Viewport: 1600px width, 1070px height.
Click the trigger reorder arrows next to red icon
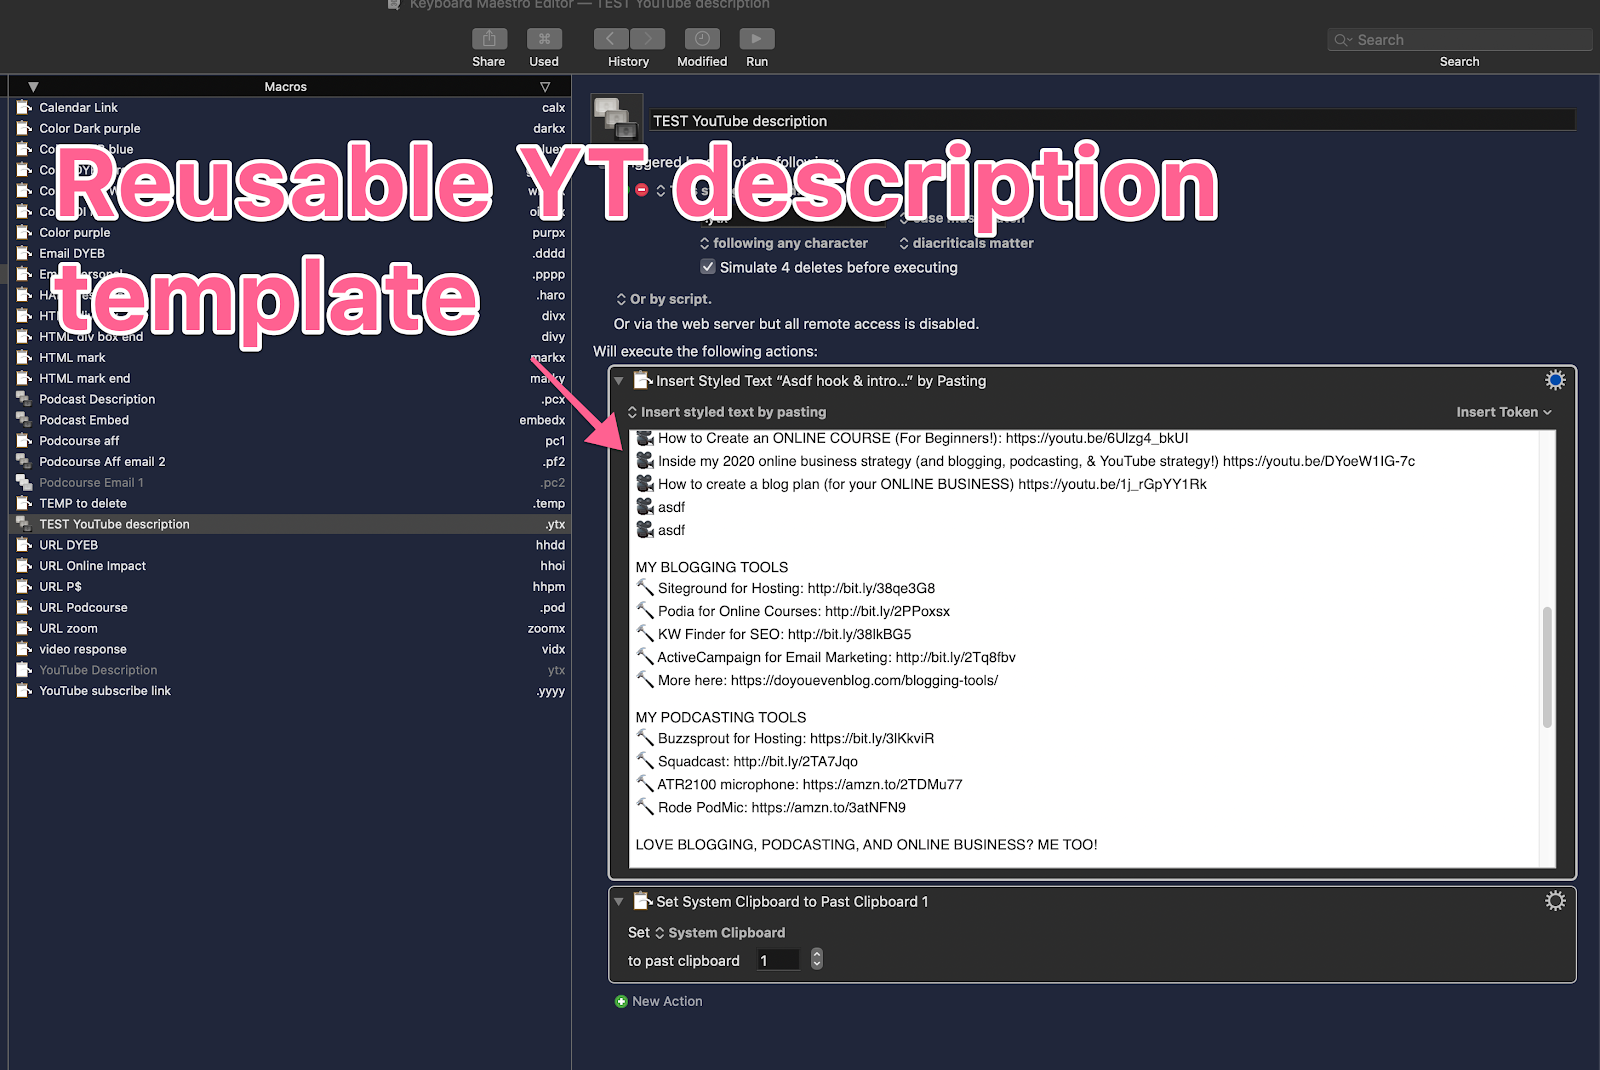coord(661,190)
